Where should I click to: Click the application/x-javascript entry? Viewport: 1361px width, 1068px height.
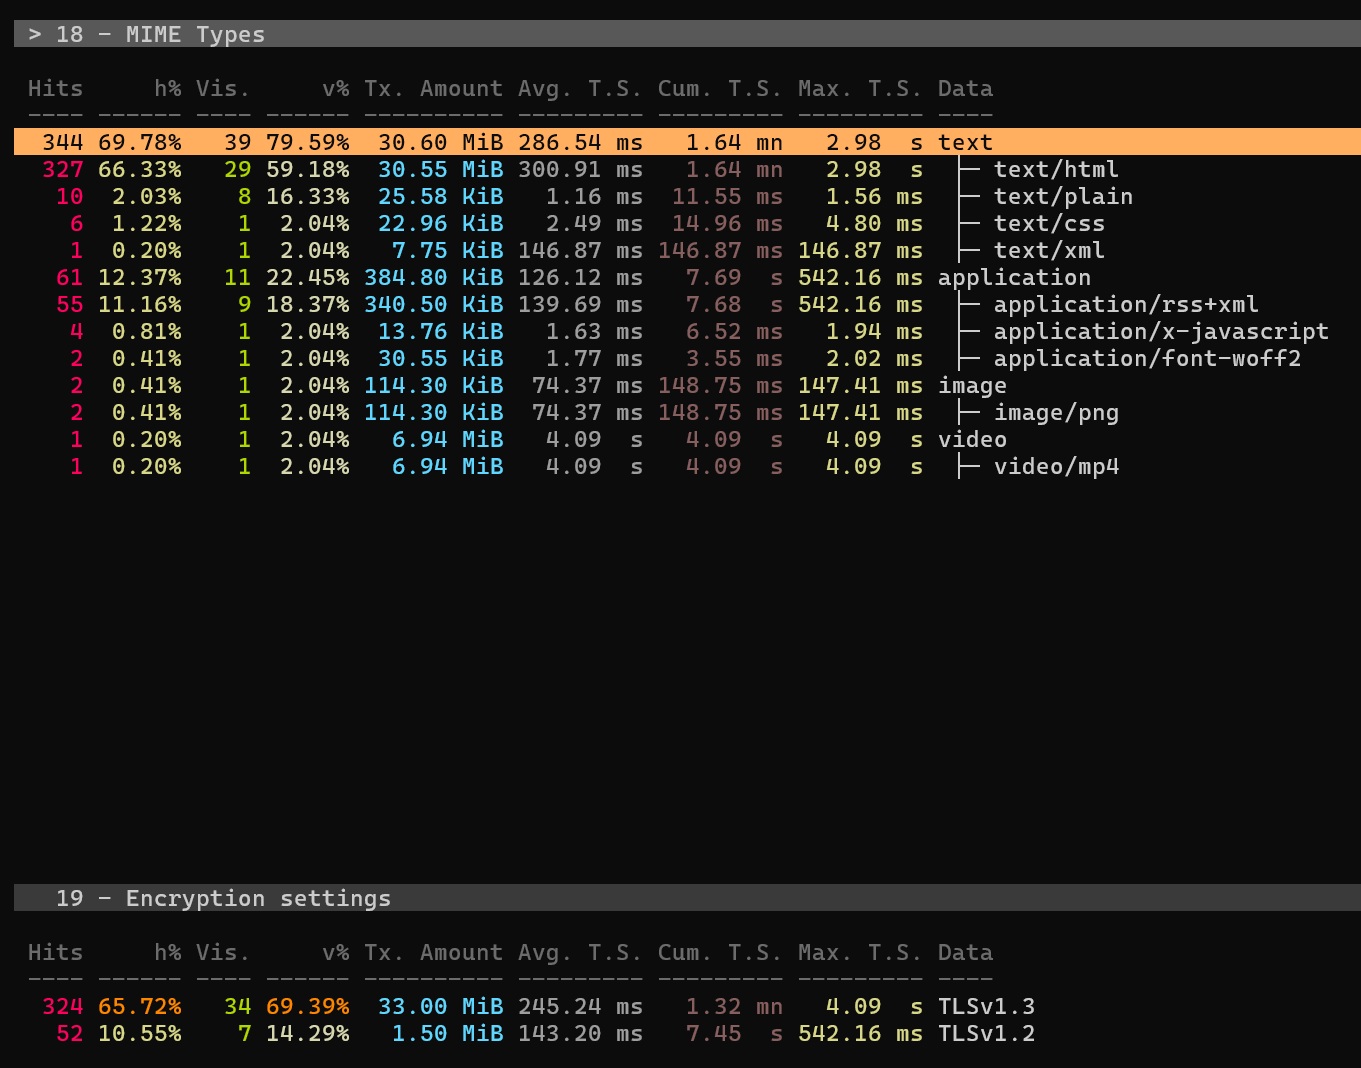click(1160, 331)
